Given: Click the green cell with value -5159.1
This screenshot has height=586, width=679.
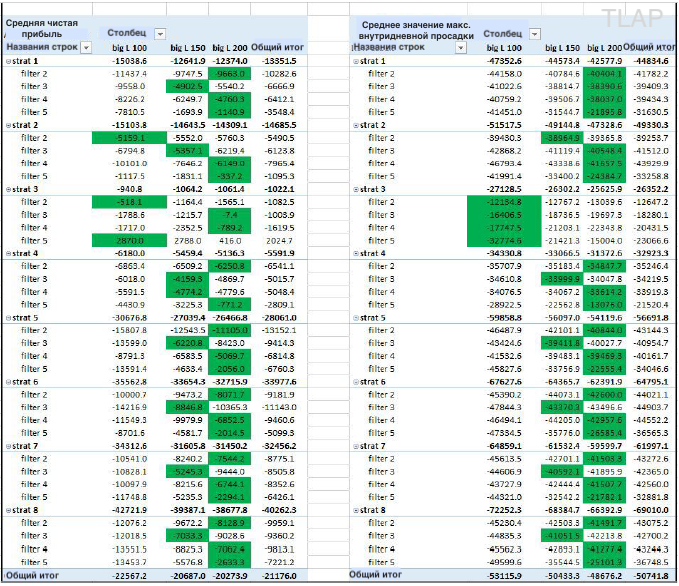Looking at the screenshot, I should (129, 138).
